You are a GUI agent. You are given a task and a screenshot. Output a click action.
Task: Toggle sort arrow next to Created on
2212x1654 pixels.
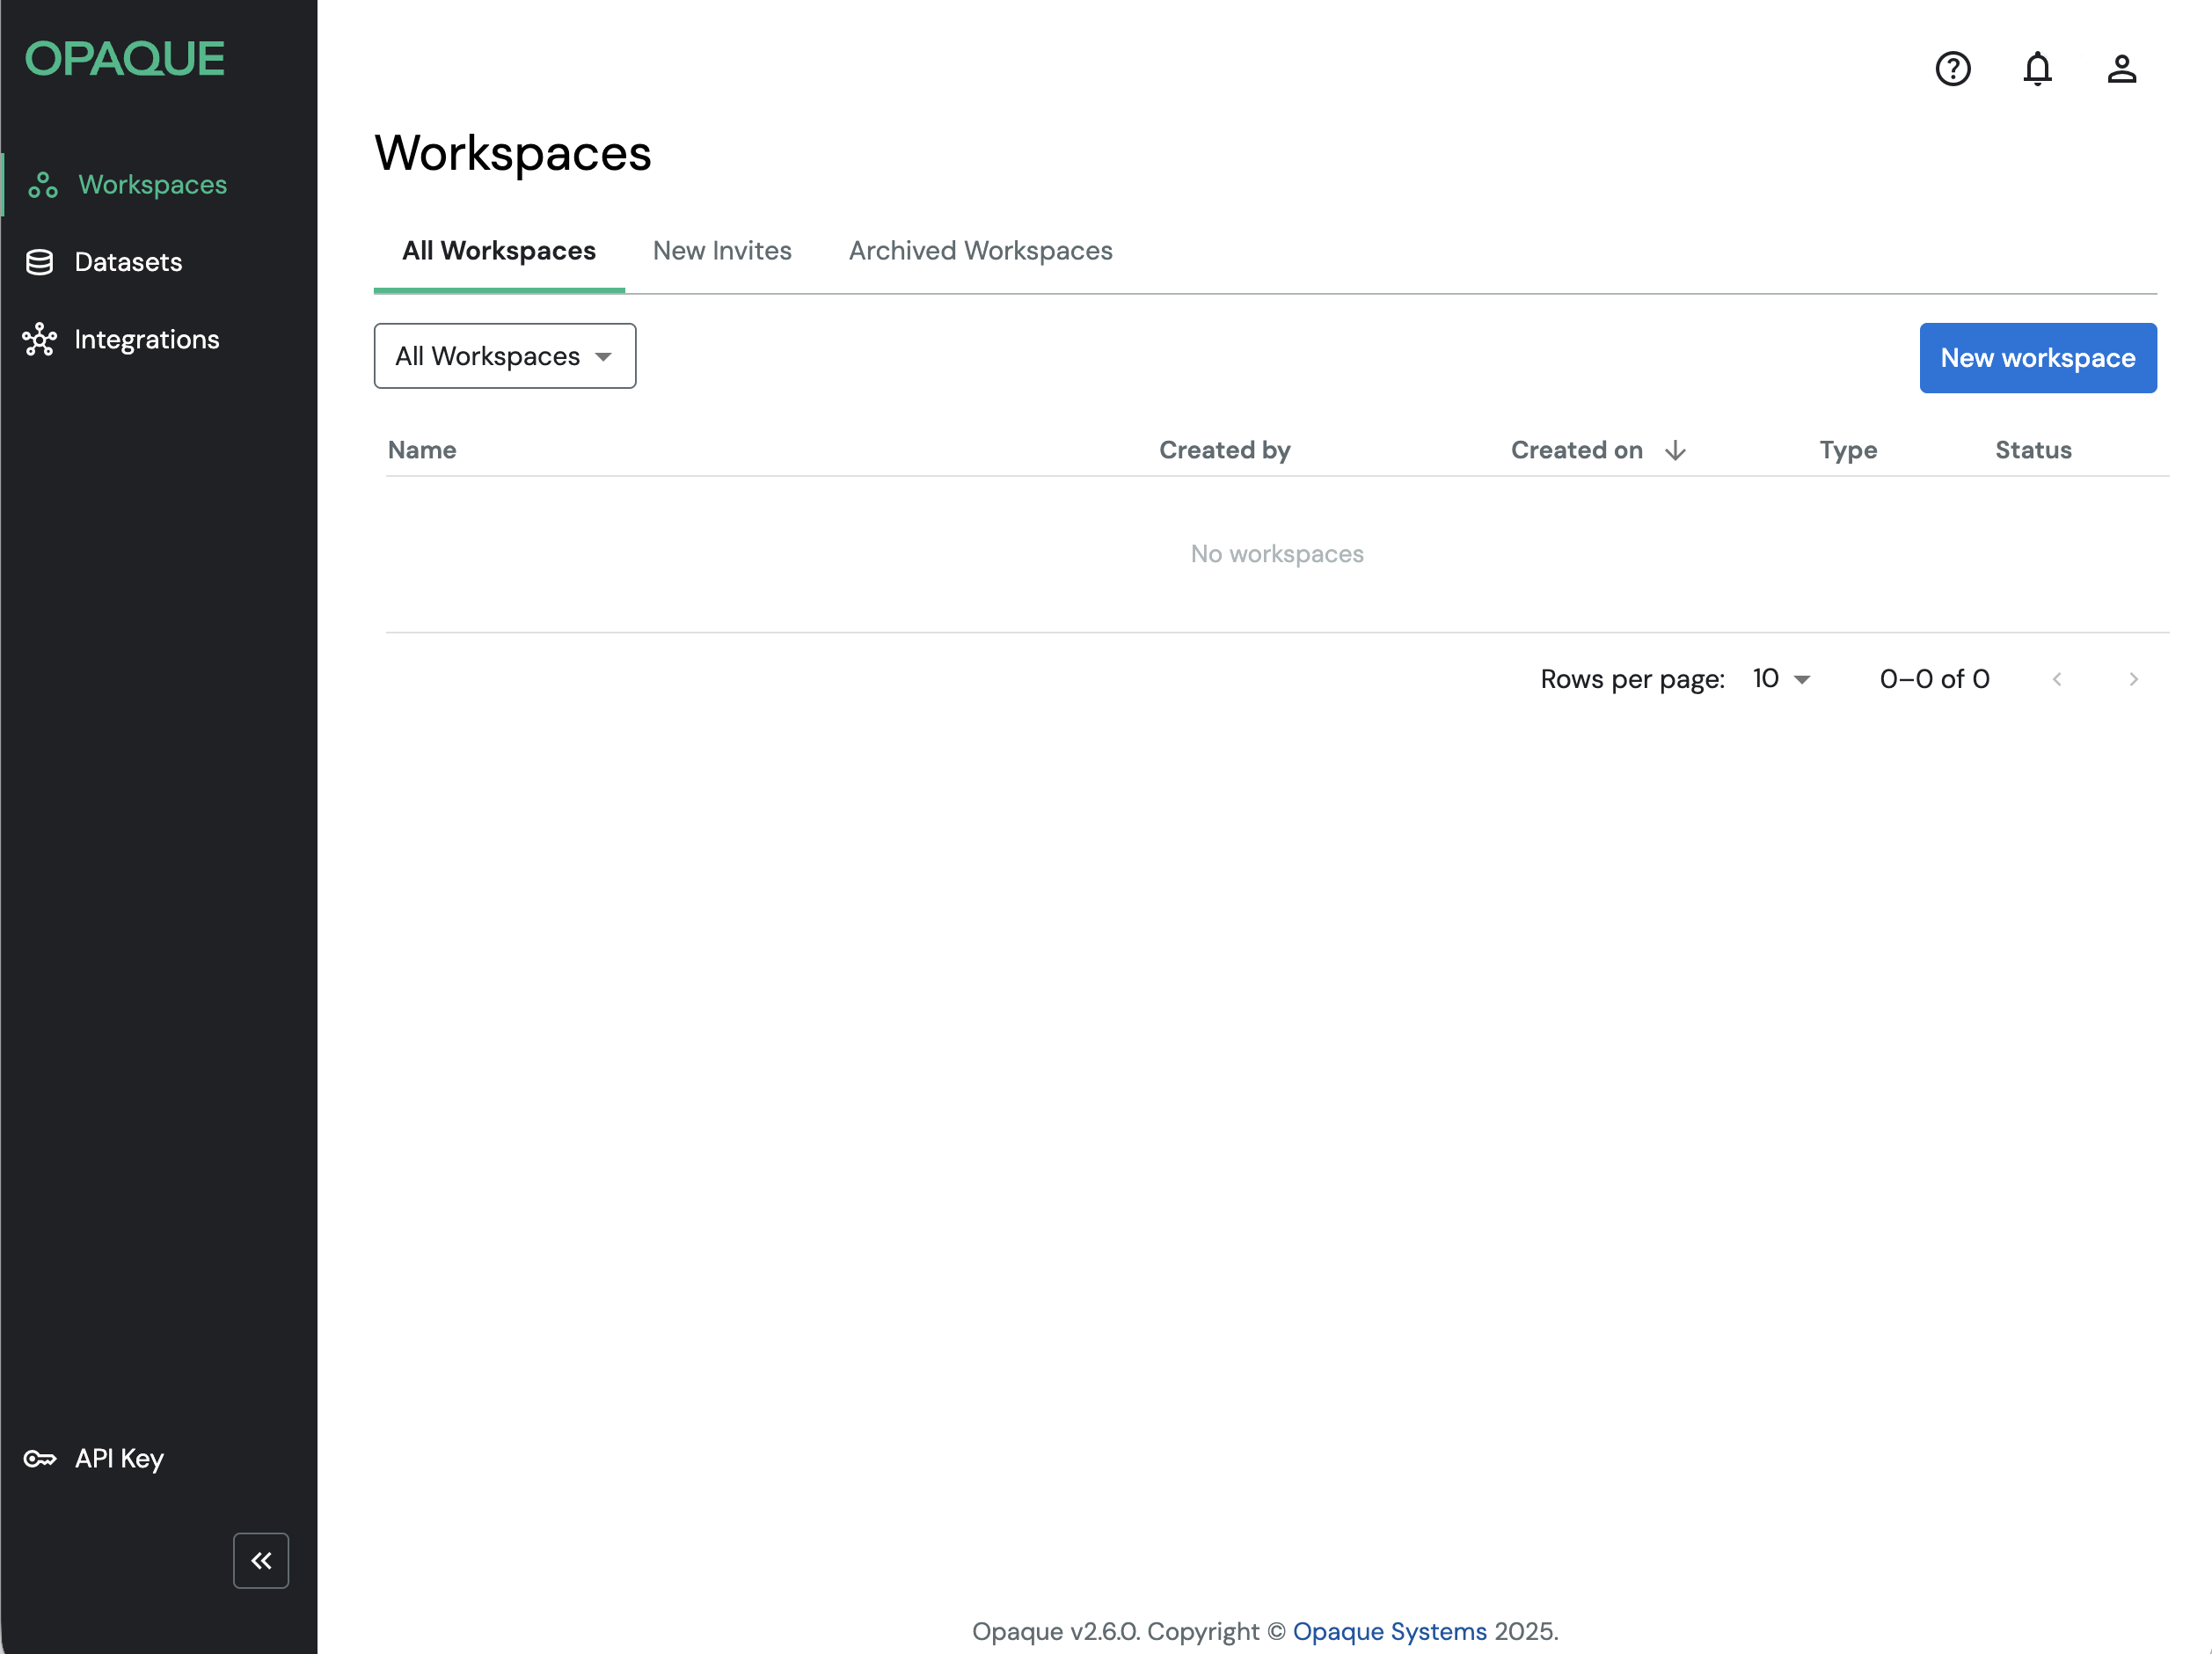click(1675, 451)
